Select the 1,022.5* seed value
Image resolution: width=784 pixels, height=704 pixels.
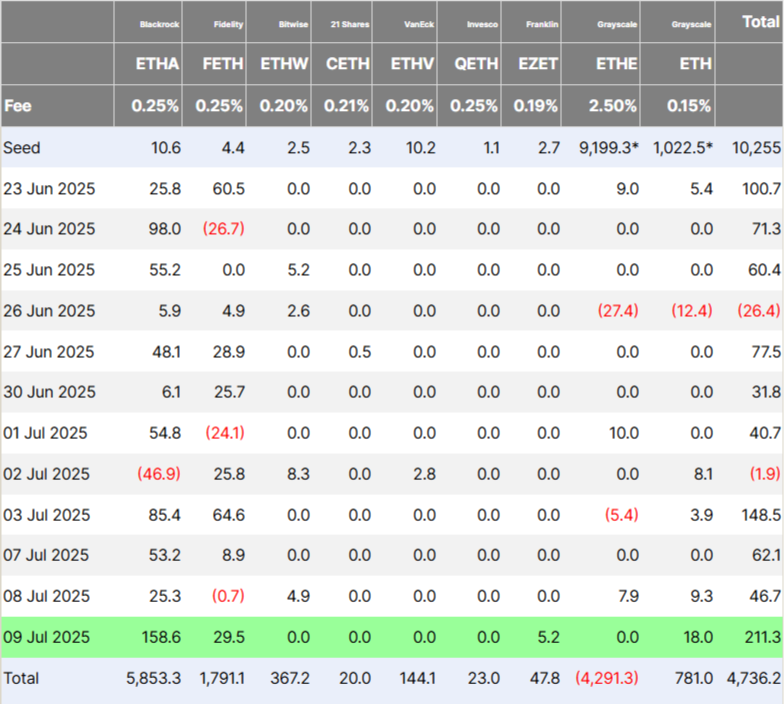683,148
